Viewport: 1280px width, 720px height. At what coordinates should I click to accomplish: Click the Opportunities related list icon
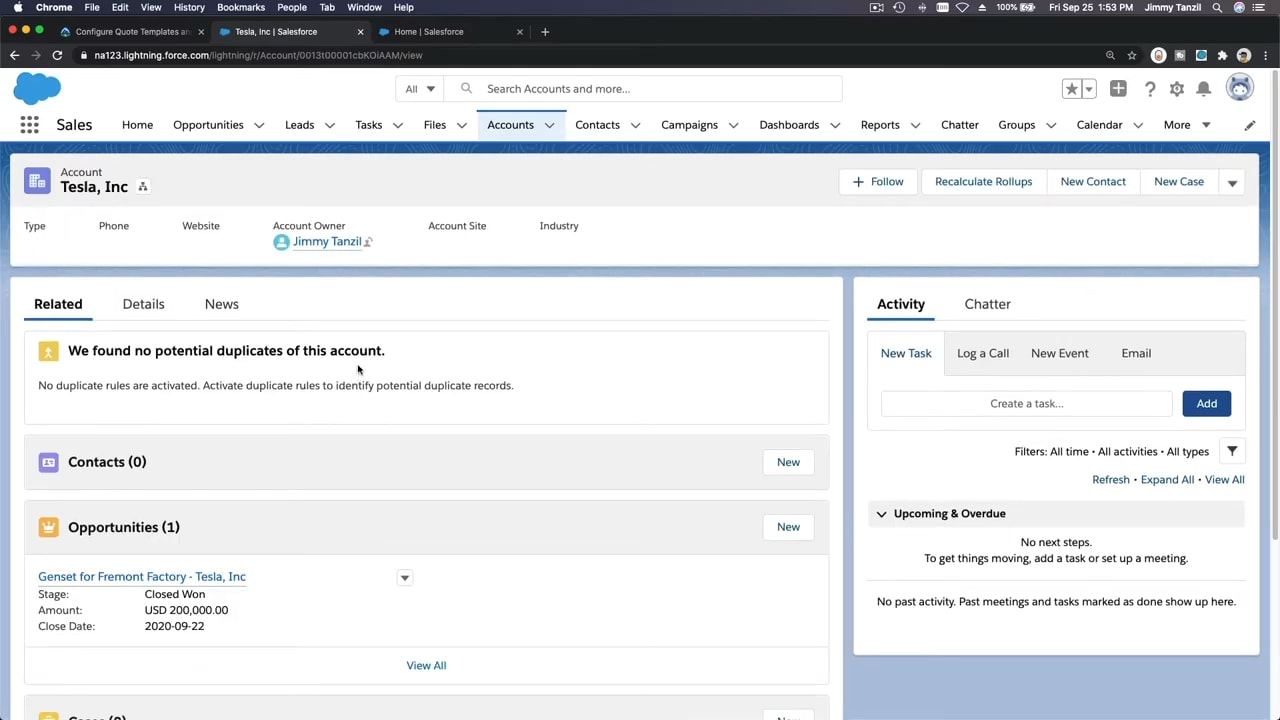pos(48,527)
